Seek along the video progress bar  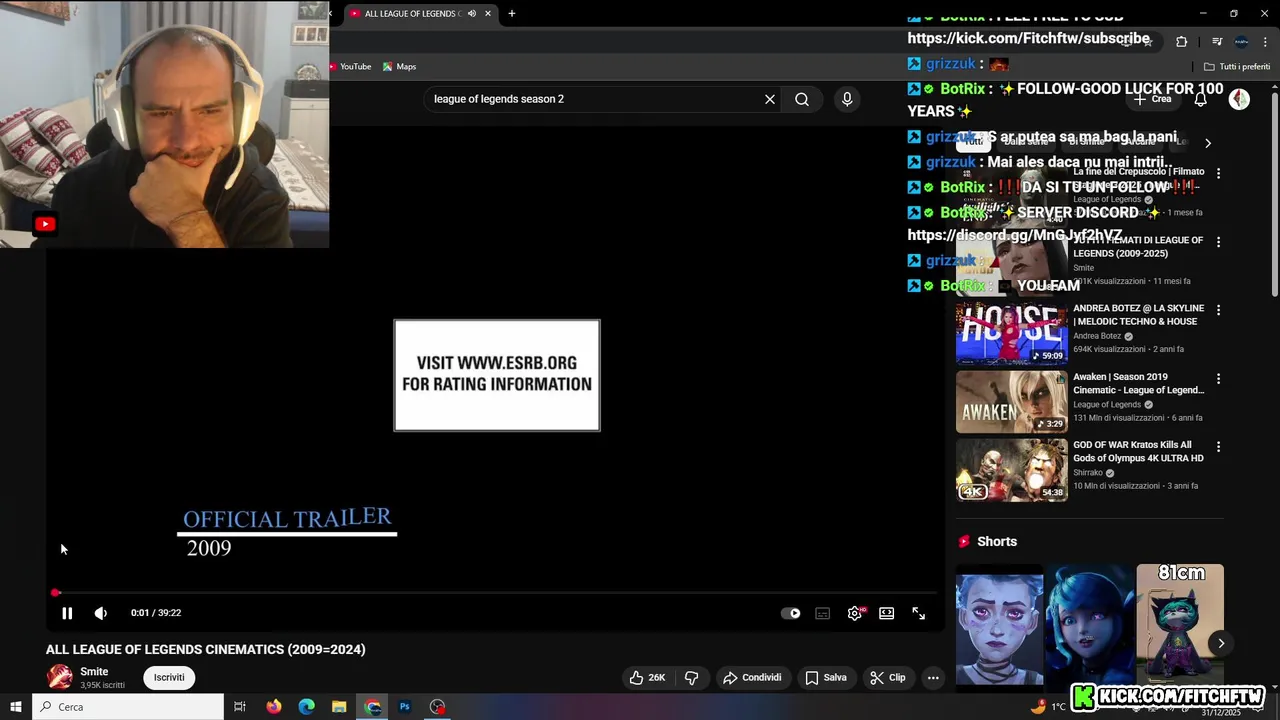click(x=495, y=593)
